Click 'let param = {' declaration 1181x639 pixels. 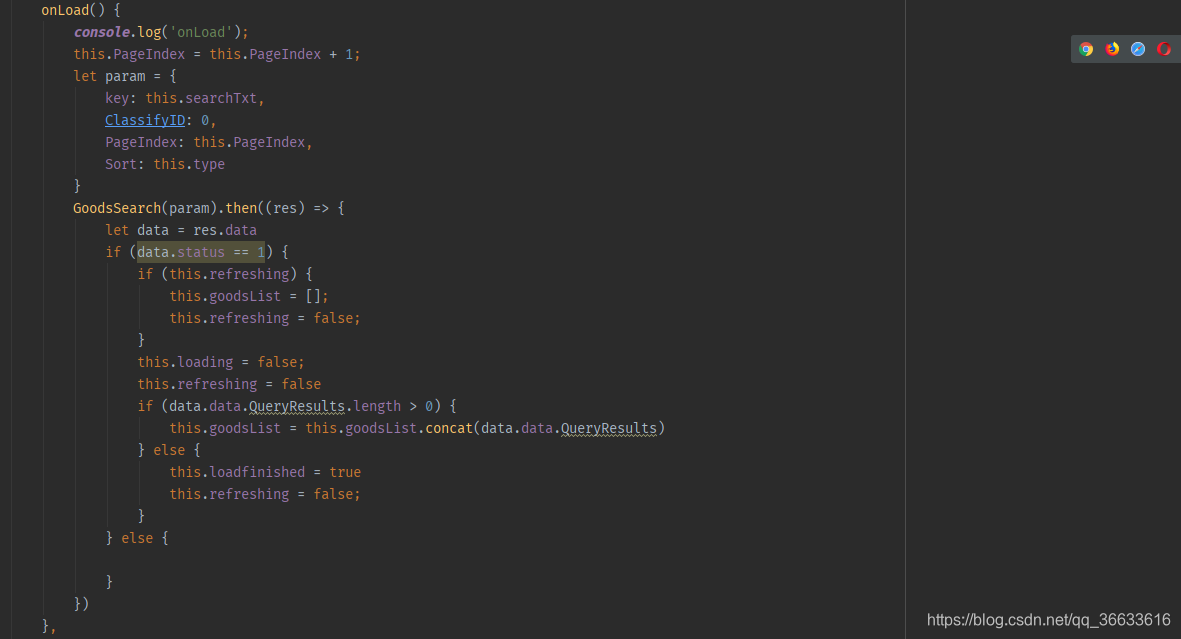click(125, 76)
